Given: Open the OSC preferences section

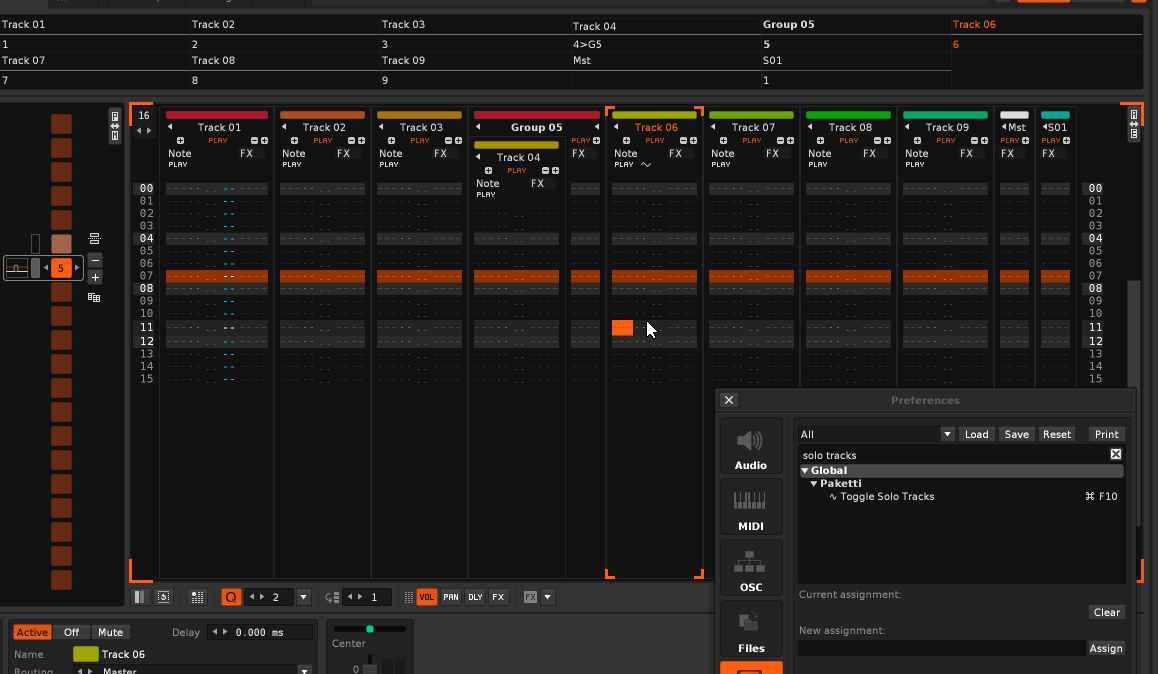Looking at the screenshot, I should tap(751, 569).
